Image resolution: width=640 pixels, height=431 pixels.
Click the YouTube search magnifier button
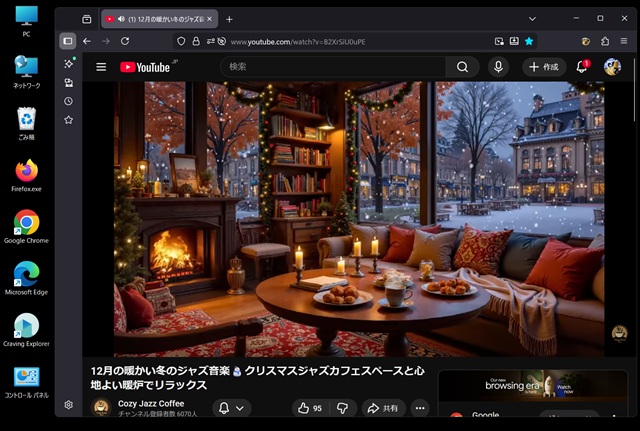(x=461, y=67)
